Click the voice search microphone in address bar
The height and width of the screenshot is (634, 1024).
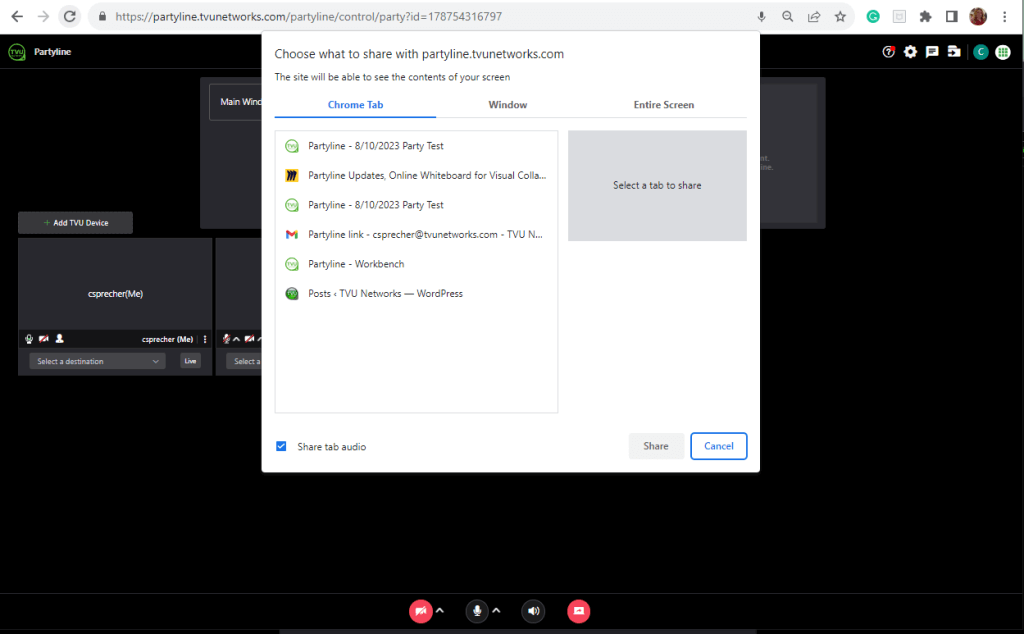pos(761,16)
